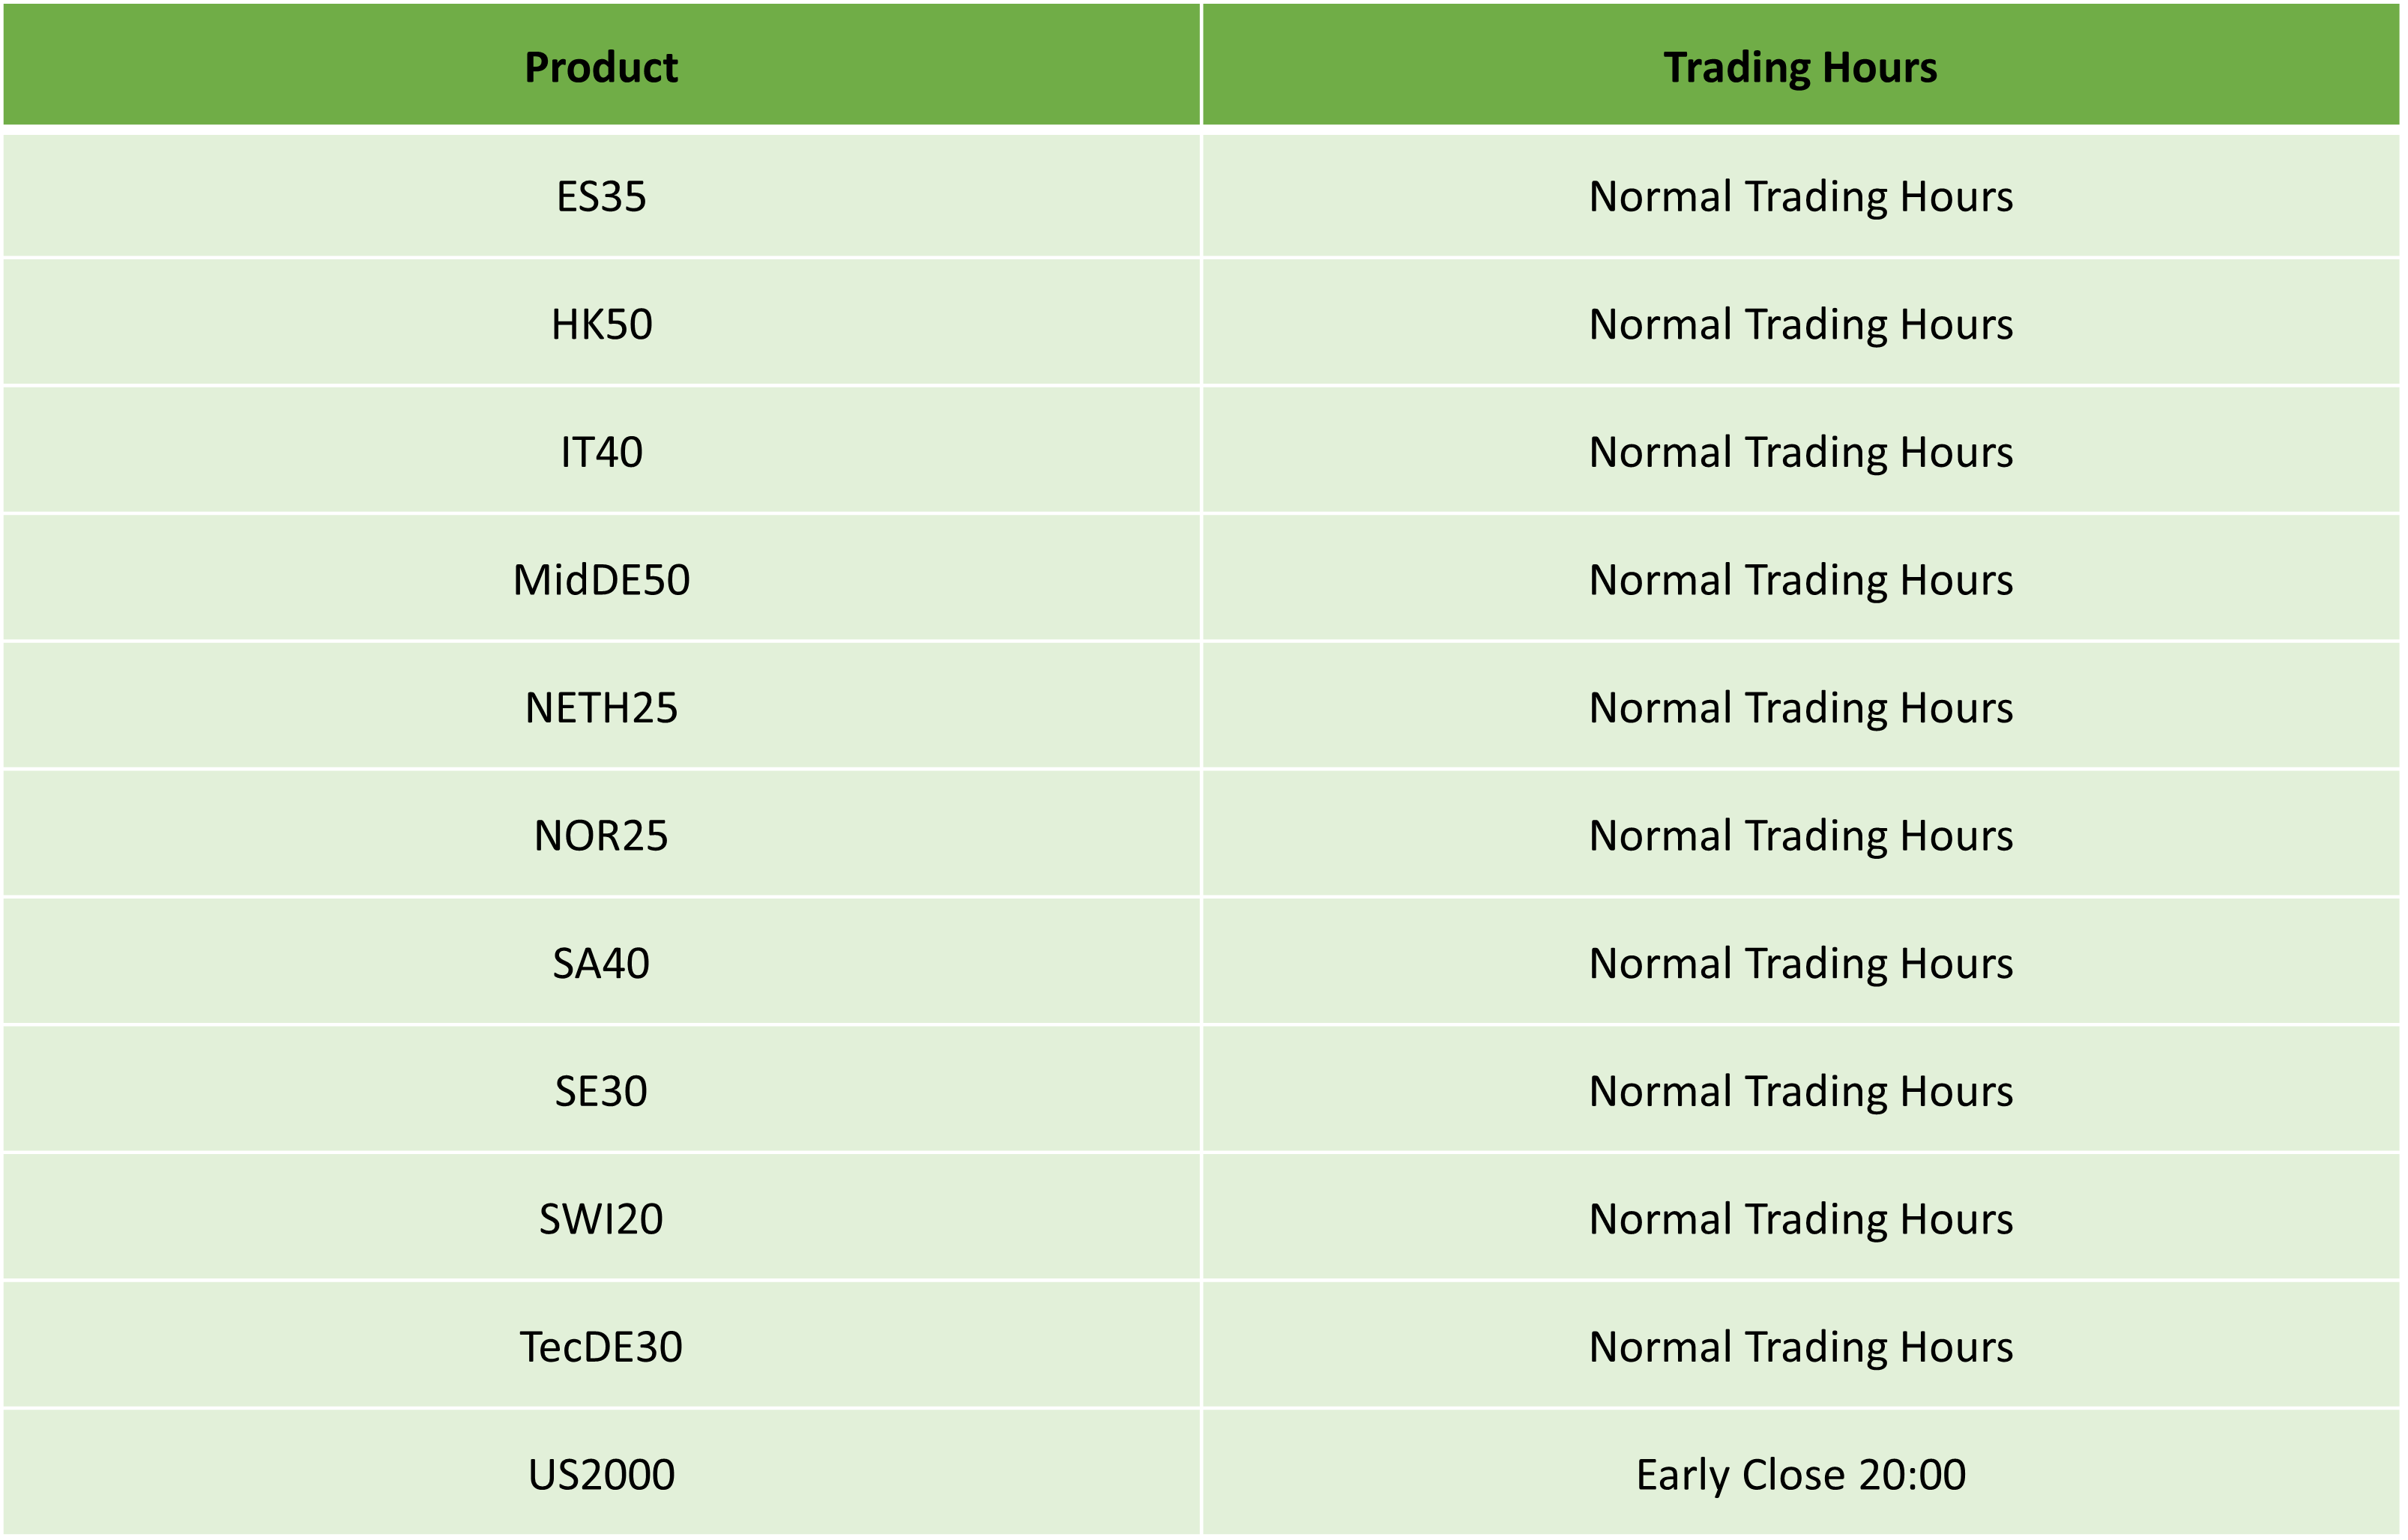Select the HK50 product cell
The image size is (2408, 1540).
click(601, 323)
